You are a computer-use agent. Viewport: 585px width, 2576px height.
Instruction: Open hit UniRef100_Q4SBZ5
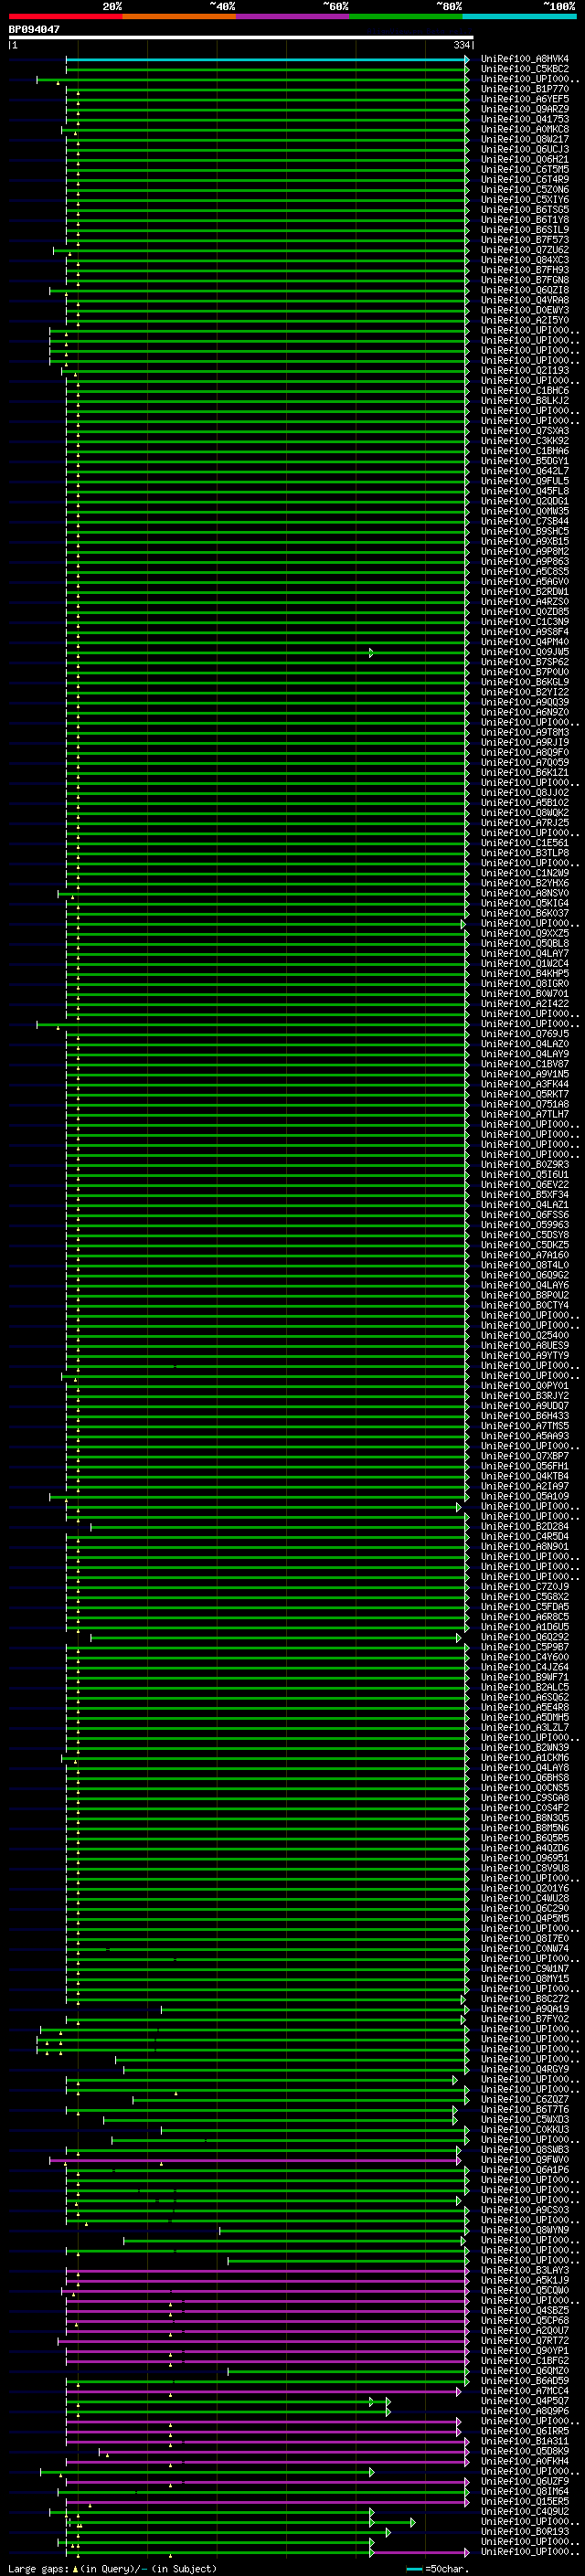525,2311
